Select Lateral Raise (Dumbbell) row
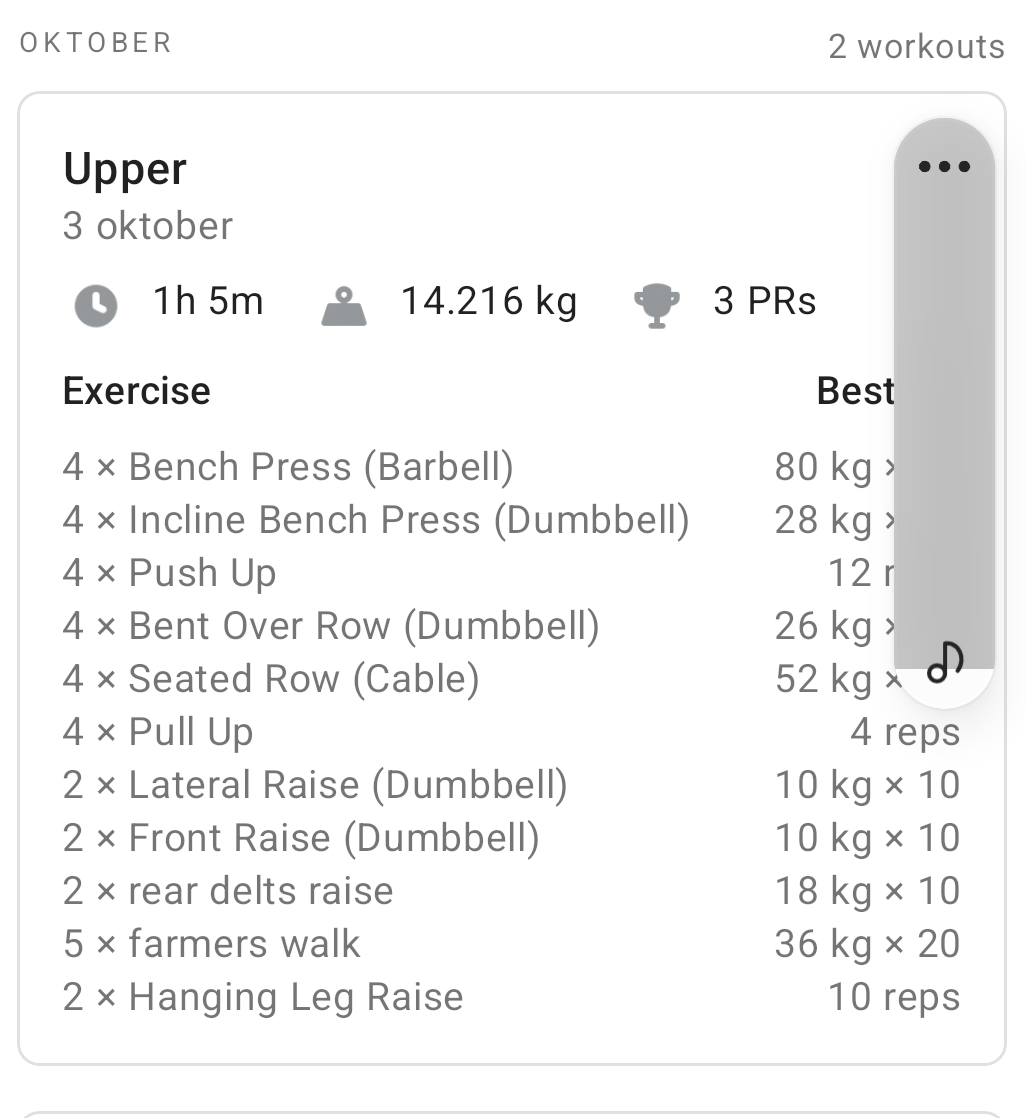Viewport: 1026px width, 1118px height. point(315,785)
